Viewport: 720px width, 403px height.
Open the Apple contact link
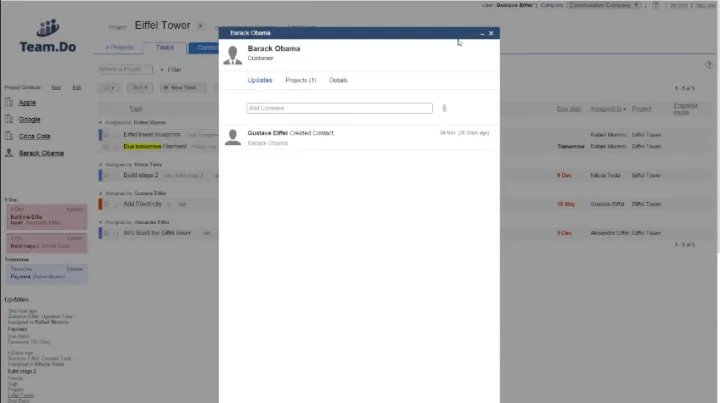point(27,103)
